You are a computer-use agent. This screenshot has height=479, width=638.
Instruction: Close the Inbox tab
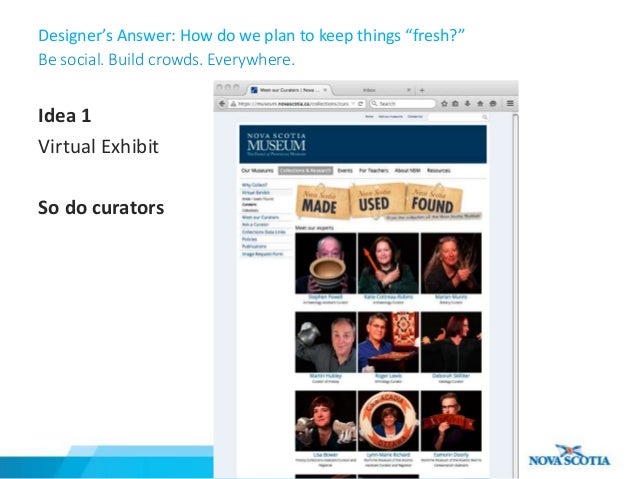(x=409, y=90)
